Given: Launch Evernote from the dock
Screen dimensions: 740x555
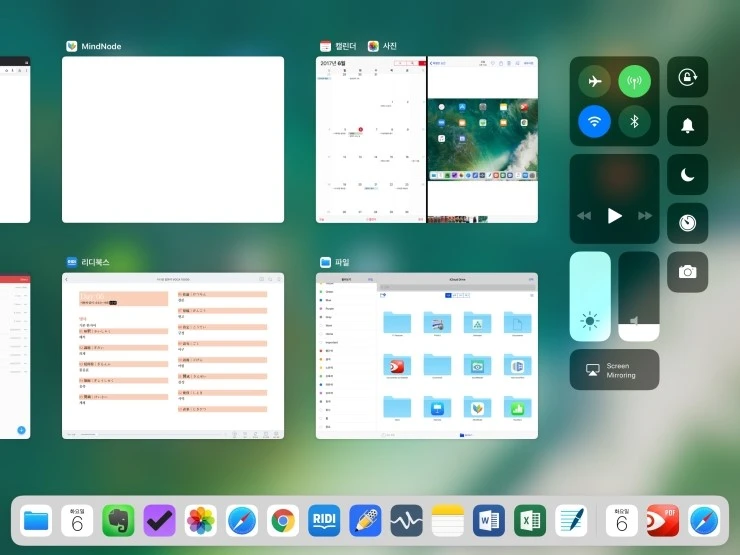Looking at the screenshot, I should 118,521.
